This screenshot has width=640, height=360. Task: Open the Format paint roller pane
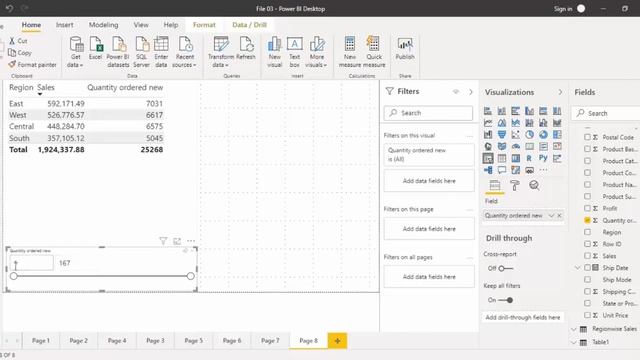coord(515,186)
